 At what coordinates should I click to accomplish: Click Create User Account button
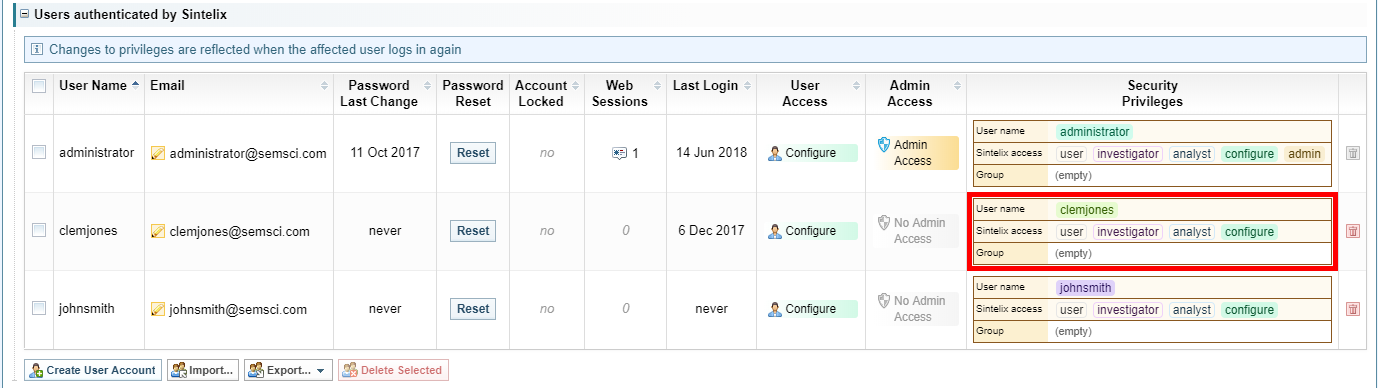[93, 370]
